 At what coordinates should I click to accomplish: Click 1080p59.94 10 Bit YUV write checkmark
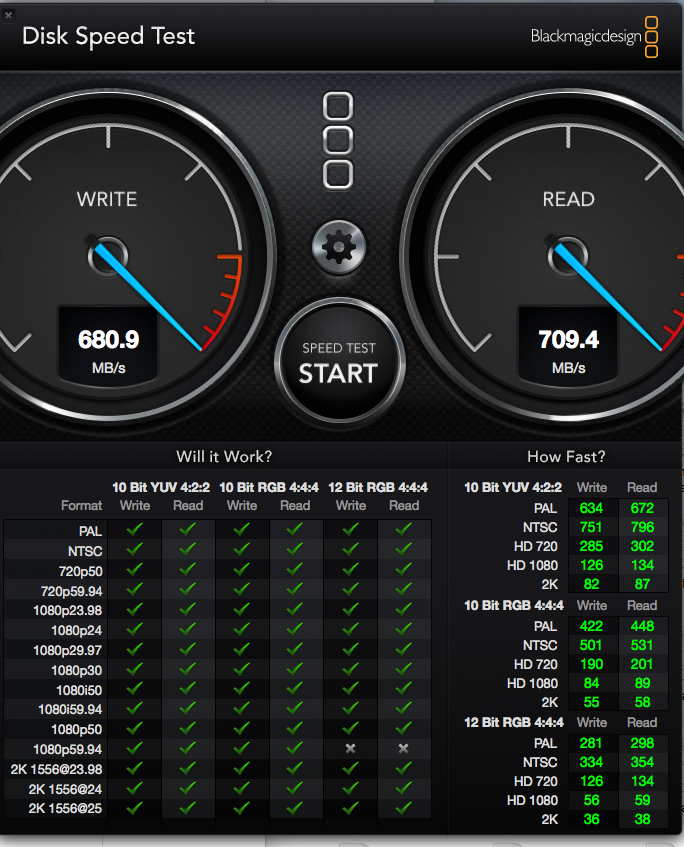coord(135,748)
